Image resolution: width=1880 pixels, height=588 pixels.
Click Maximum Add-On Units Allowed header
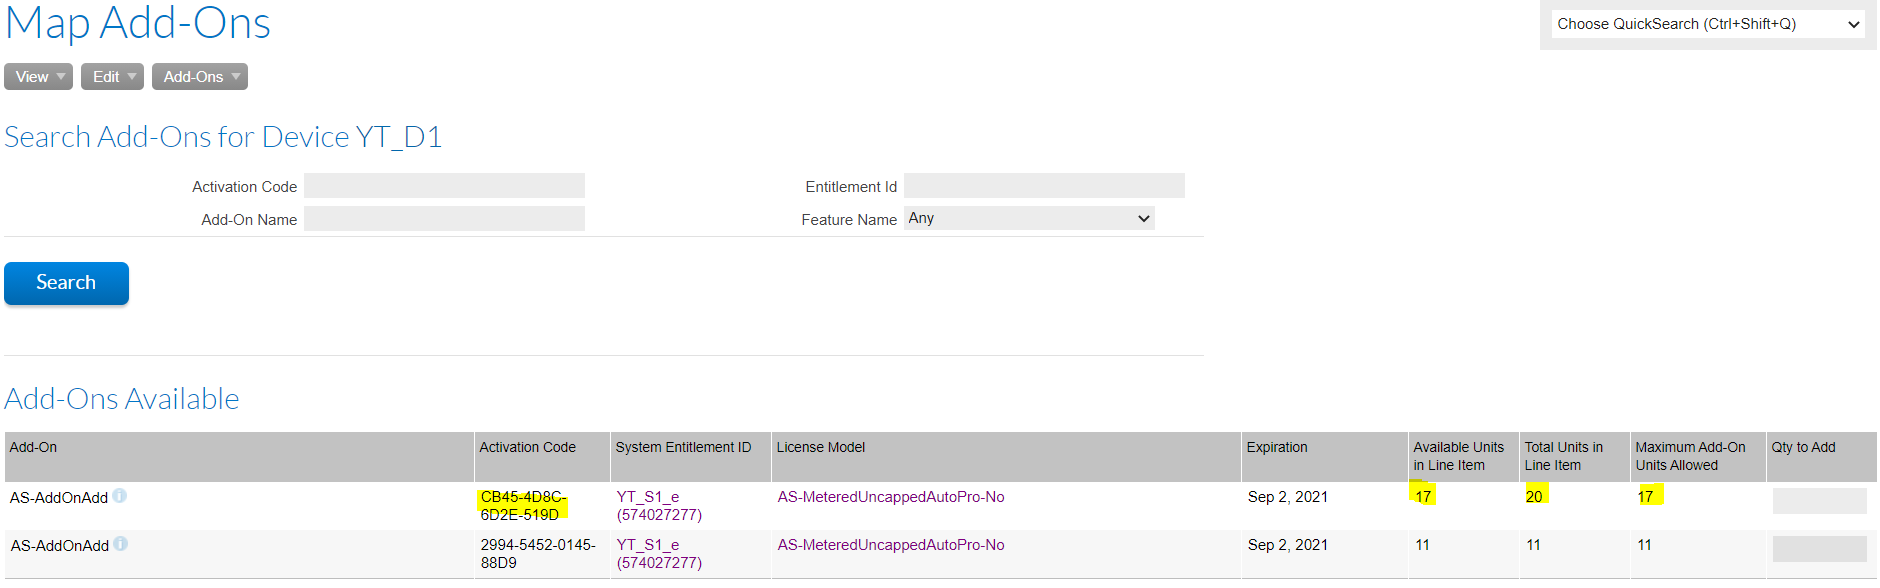pos(1698,457)
